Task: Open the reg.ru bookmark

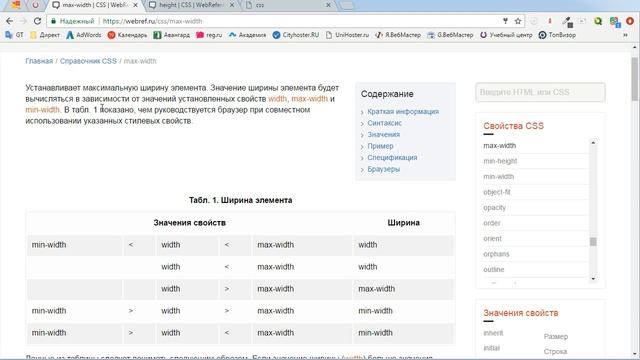Action: (x=209, y=35)
